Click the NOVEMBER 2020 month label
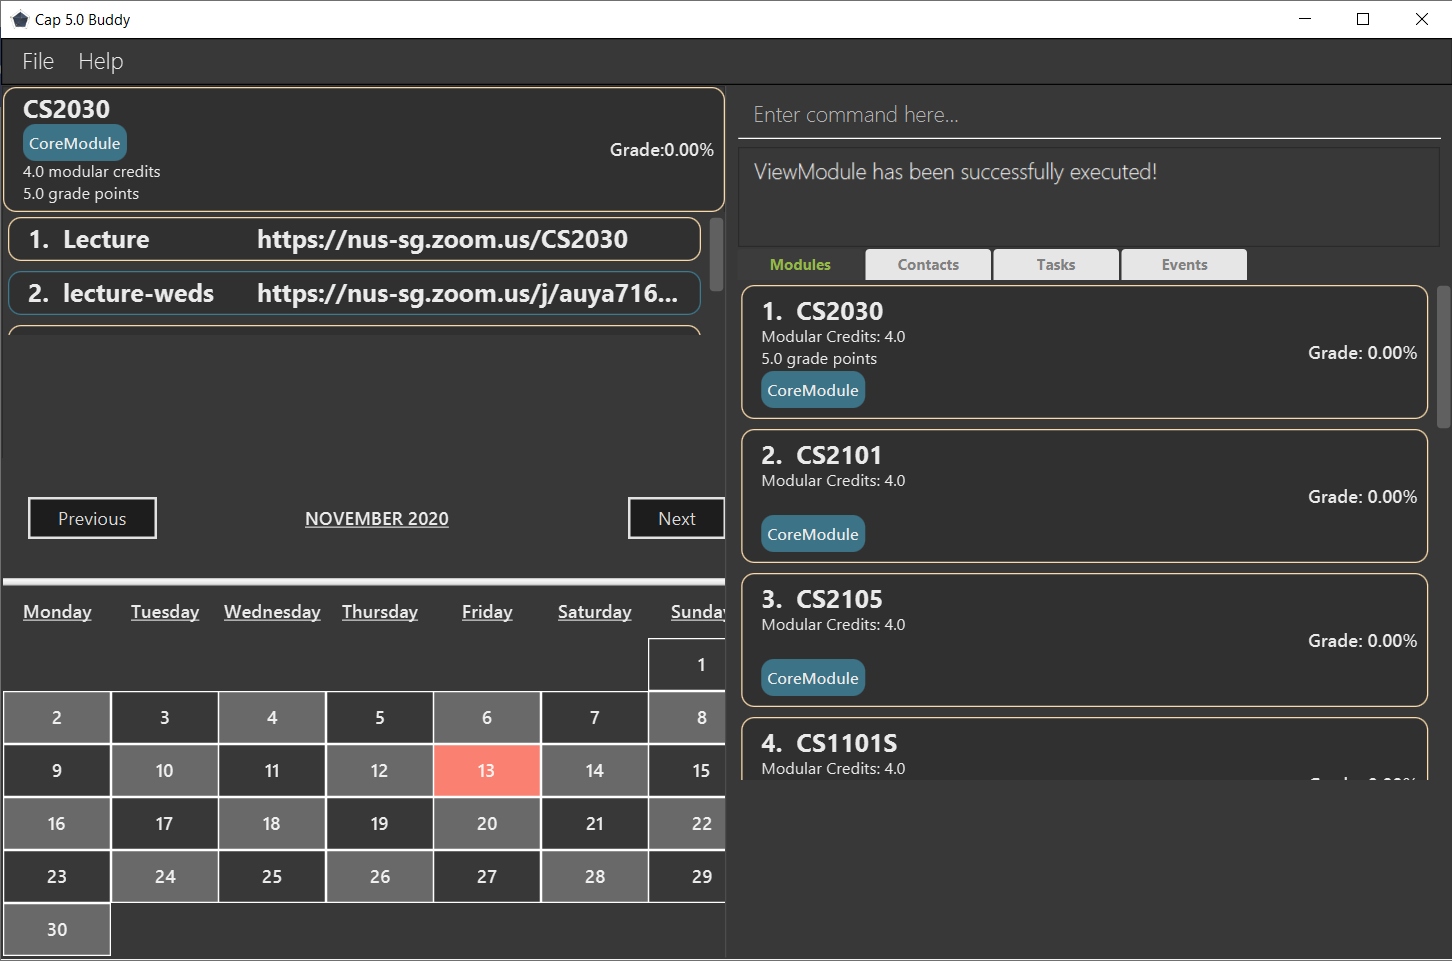This screenshot has height=961, width=1452. tap(377, 519)
